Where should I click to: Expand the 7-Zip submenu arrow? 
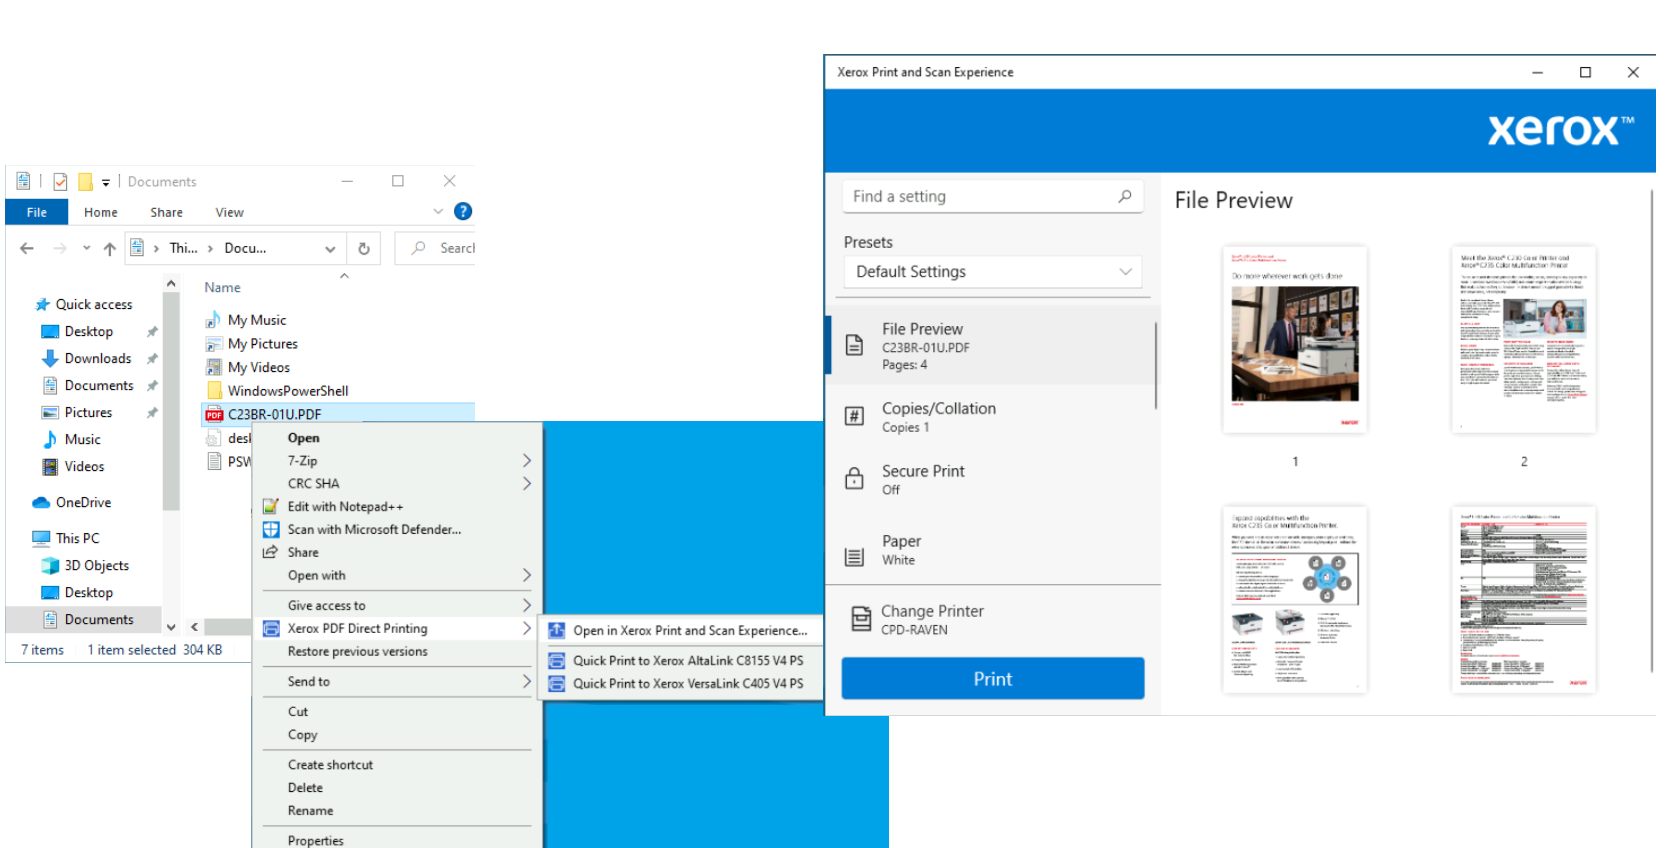(x=526, y=460)
